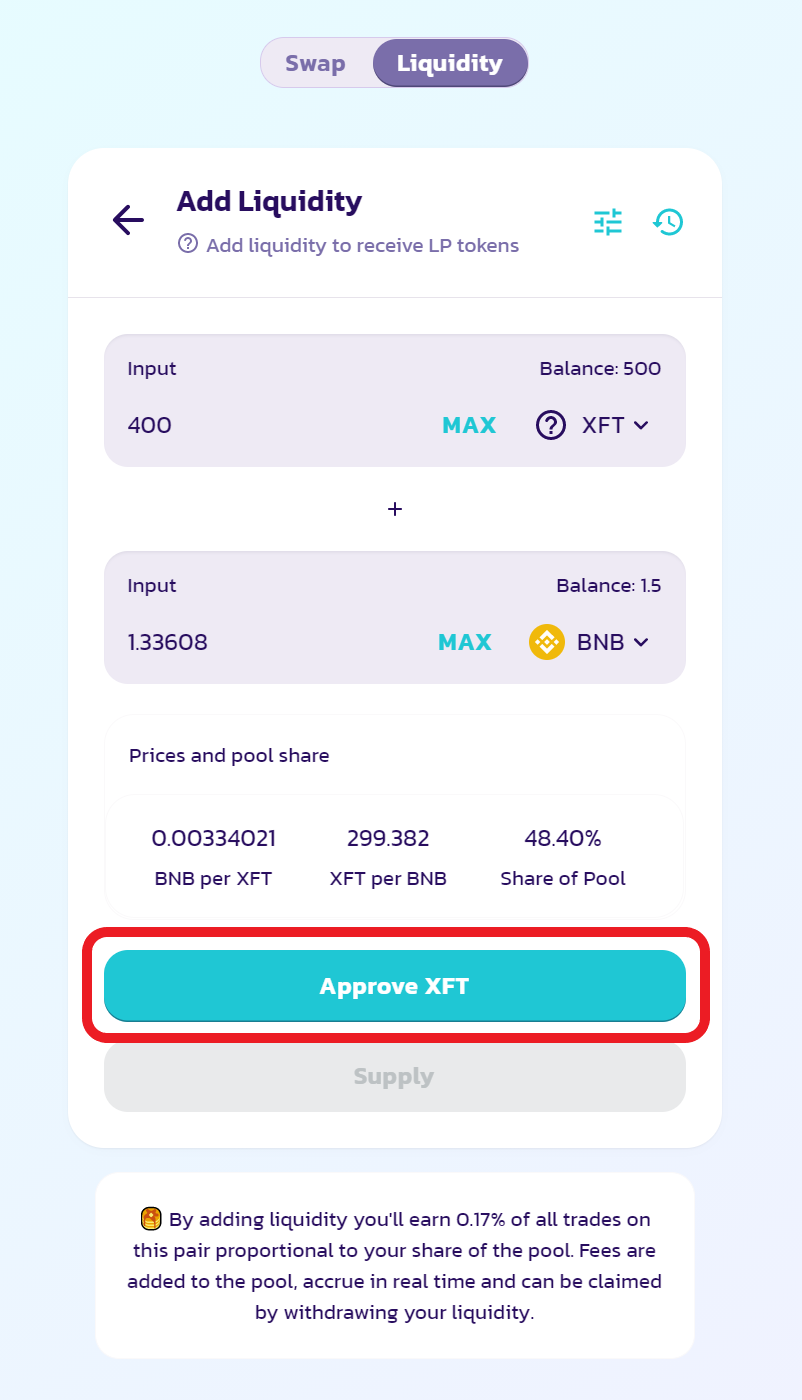Open transaction settings sliders icon
This screenshot has width=802, height=1400.
tap(608, 221)
